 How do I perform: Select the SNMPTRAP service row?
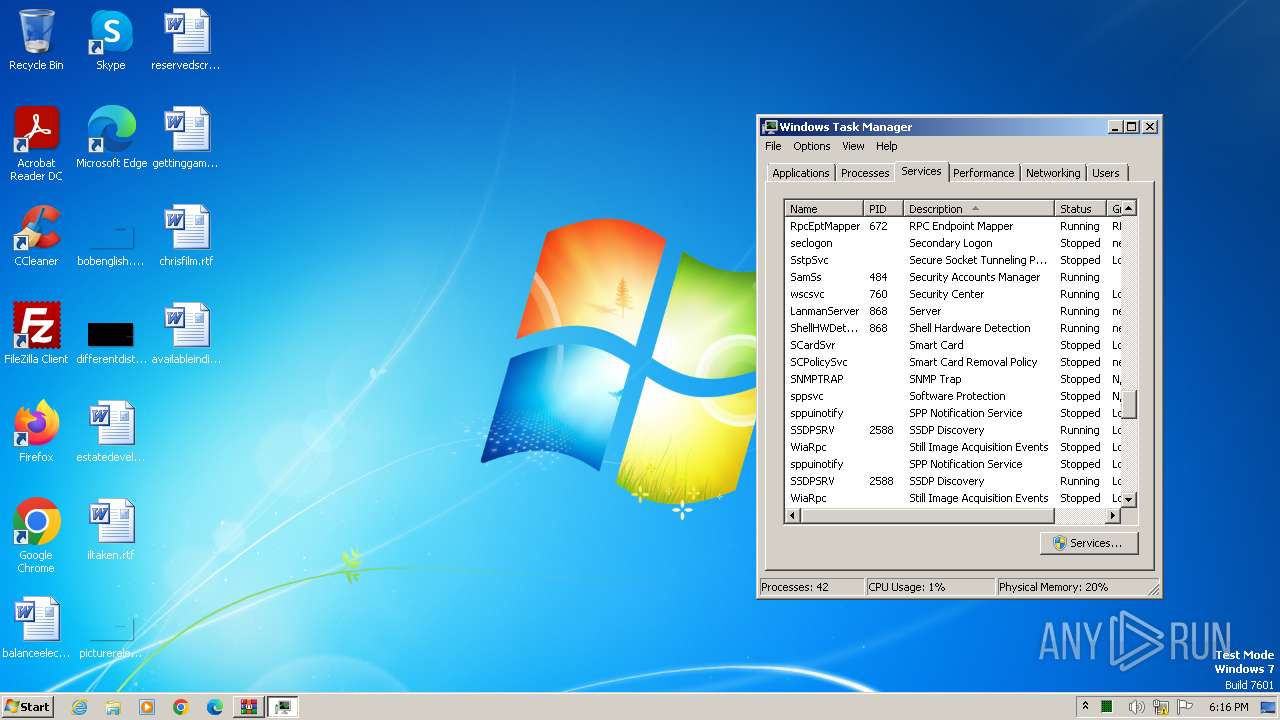(953, 379)
